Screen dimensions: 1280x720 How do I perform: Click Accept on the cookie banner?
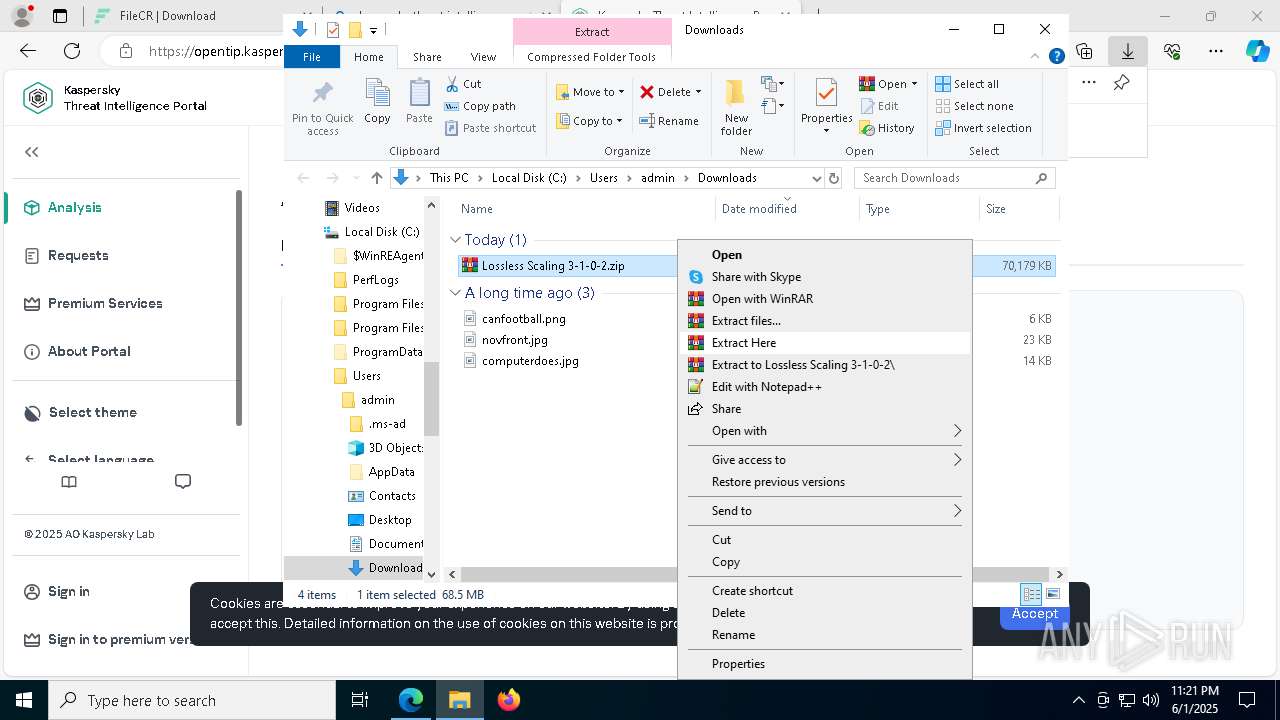coord(1034,614)
